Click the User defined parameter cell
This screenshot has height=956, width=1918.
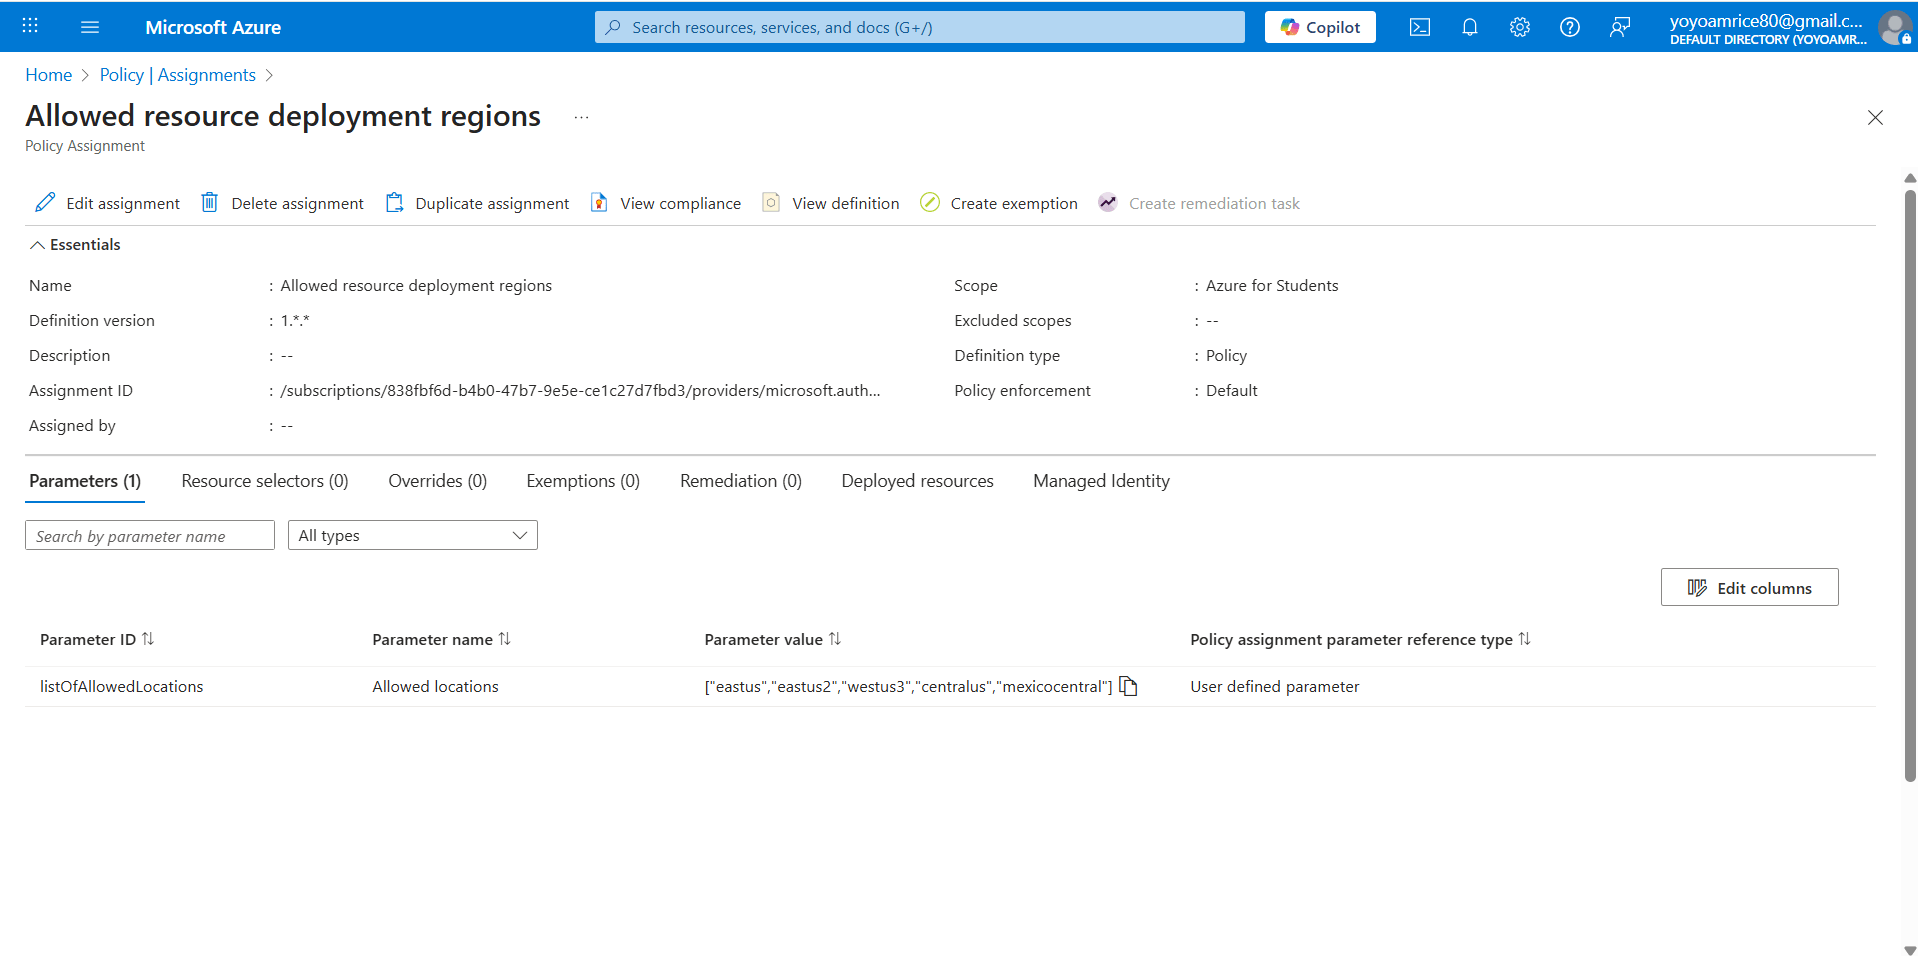coord(1274,686)
